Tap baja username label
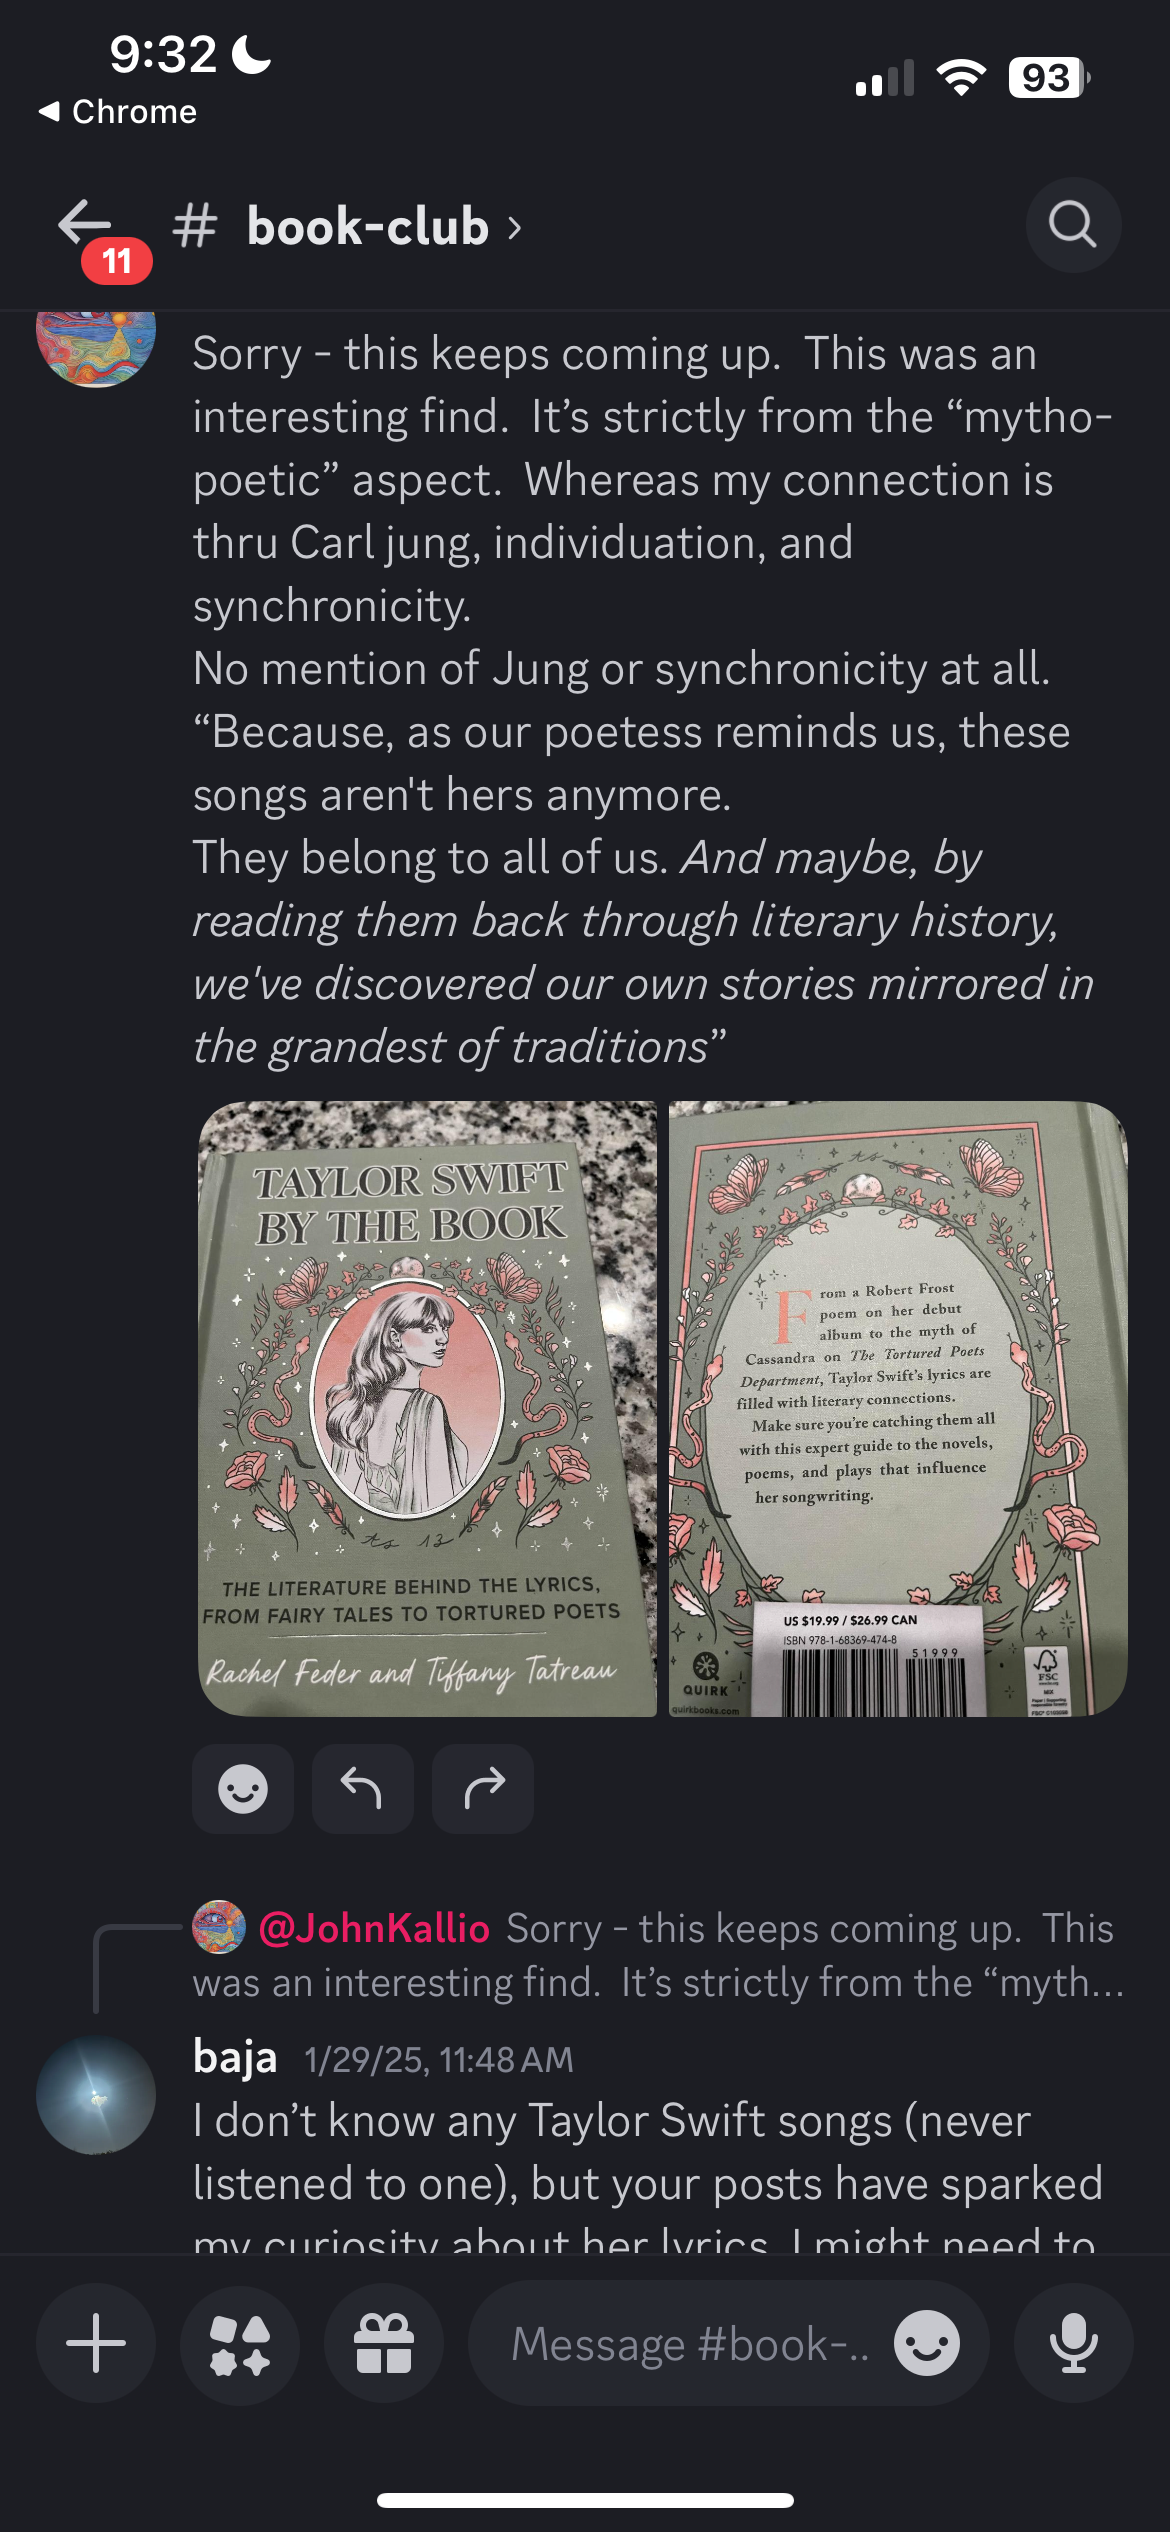The height and width of the screenshot is (2532, 1170). [x=235, y=2057]
